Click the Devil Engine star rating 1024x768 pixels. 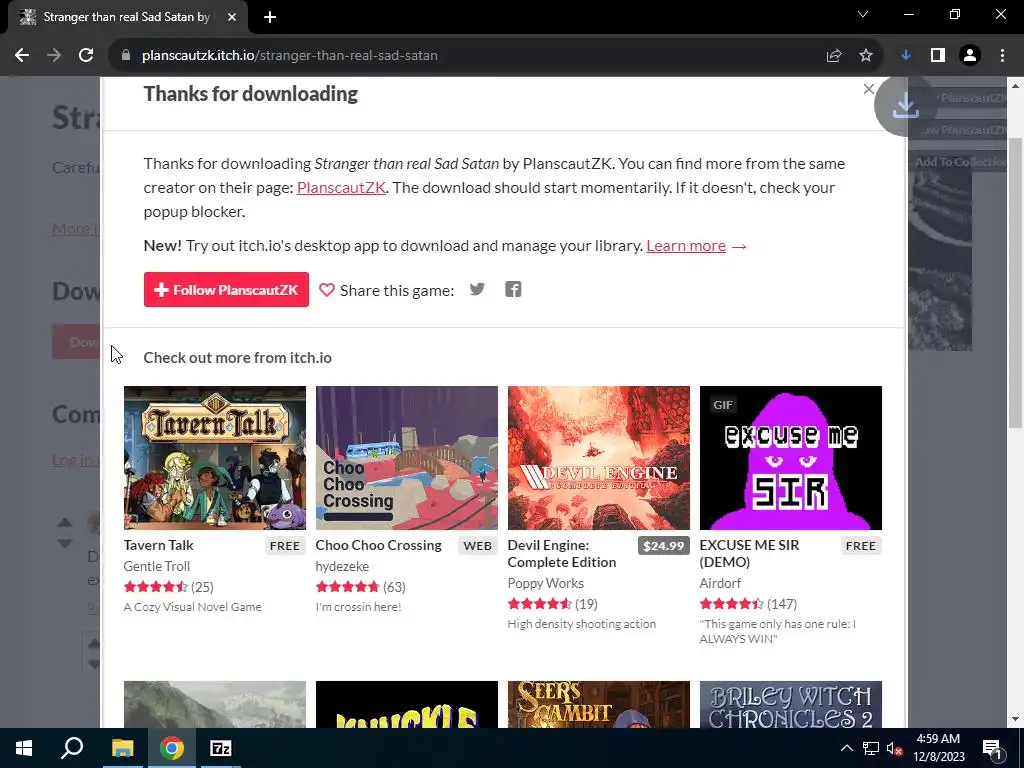539,603
